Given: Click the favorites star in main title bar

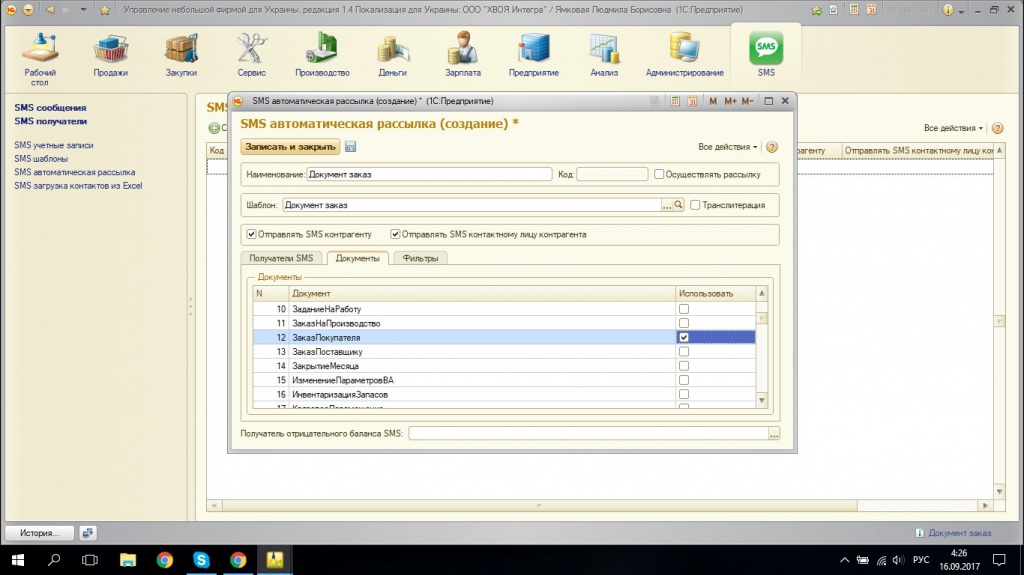Looking at the screenshot, I should pos(104,10).
